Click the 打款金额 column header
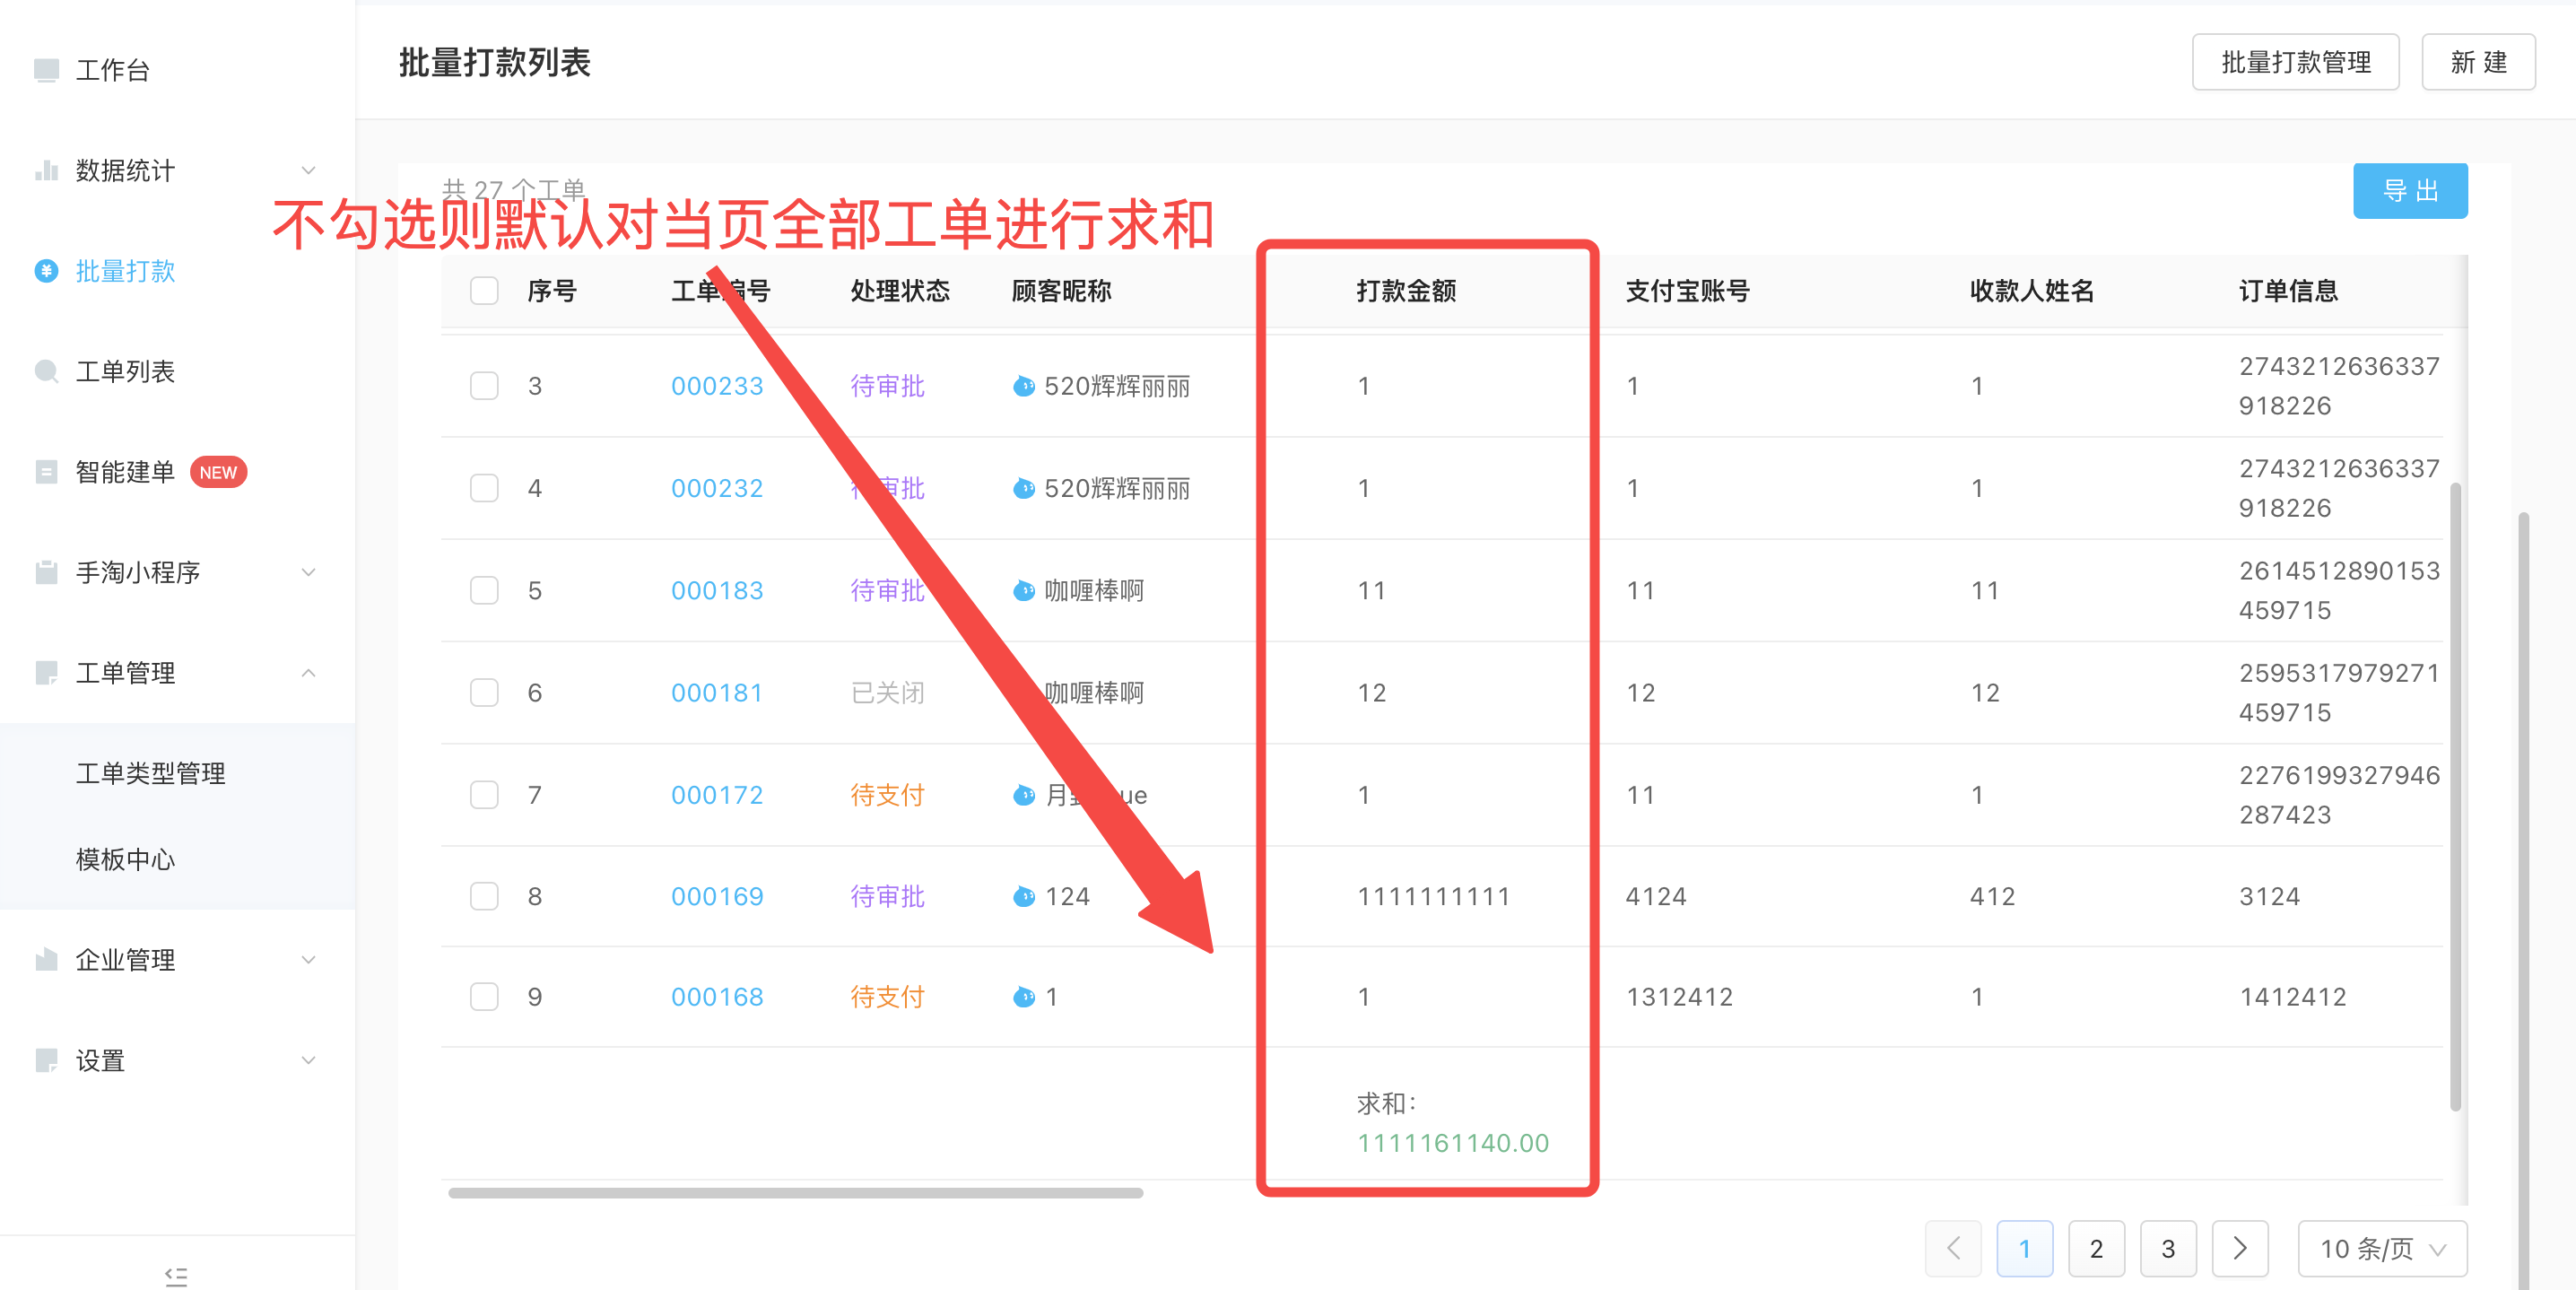 (1406, 291)
